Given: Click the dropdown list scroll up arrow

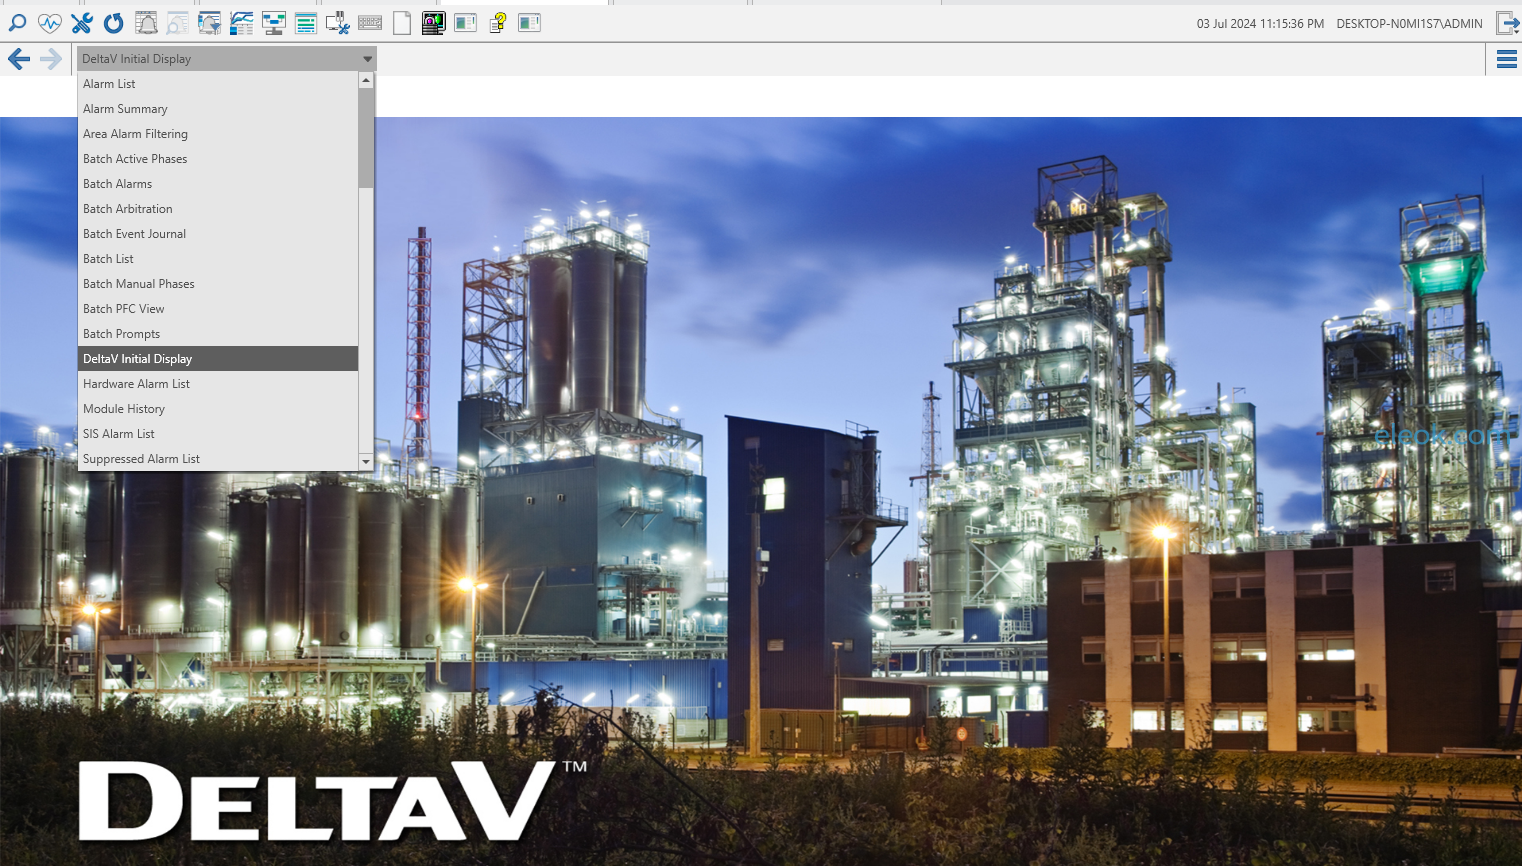Looking at the screenshot, I should 366,80.
